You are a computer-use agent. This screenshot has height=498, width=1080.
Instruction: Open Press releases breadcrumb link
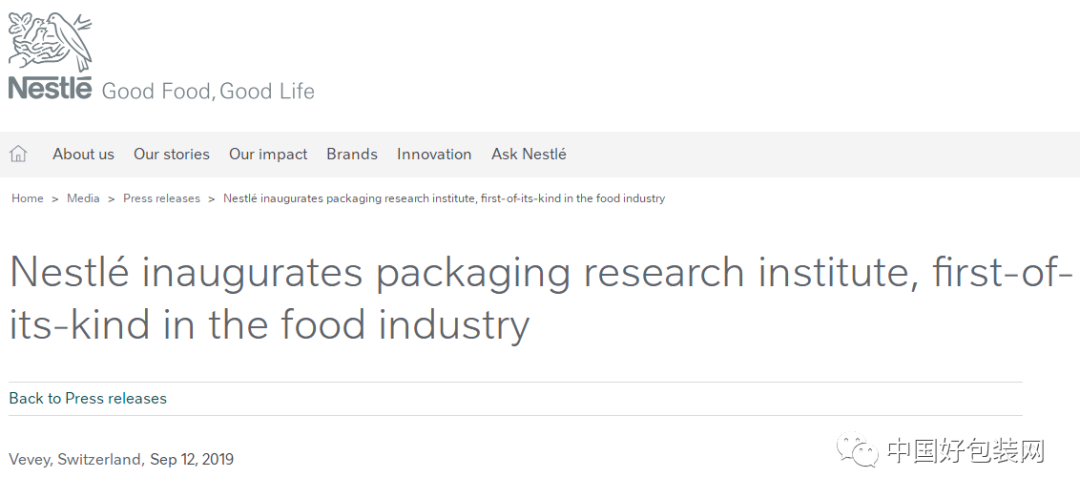pyautogui.click(x=162, y=198)
